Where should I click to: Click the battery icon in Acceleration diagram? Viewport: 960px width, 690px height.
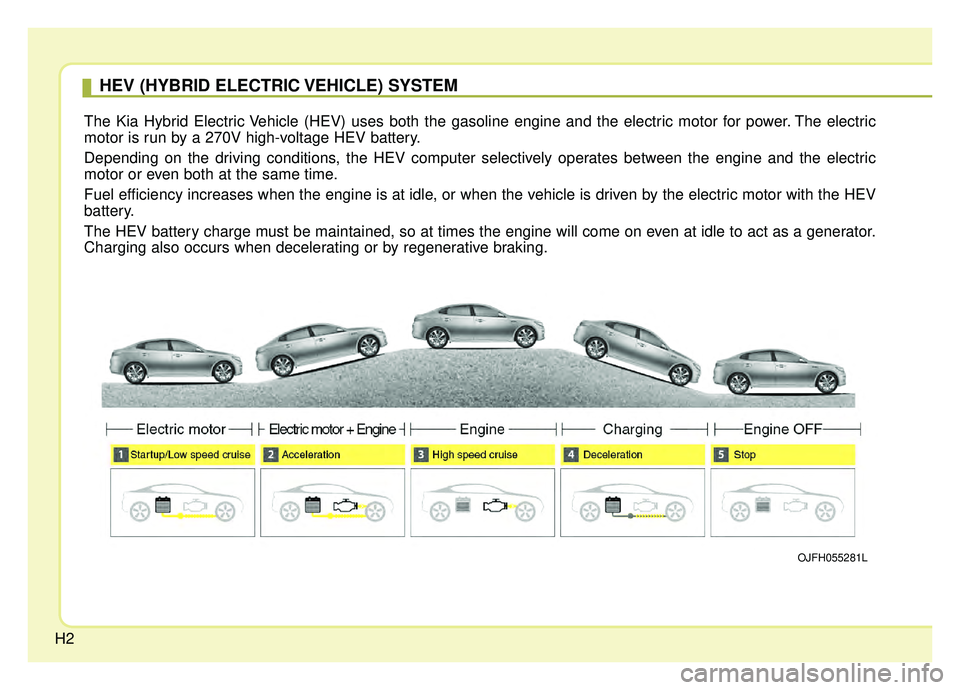[x=313, y=504]
